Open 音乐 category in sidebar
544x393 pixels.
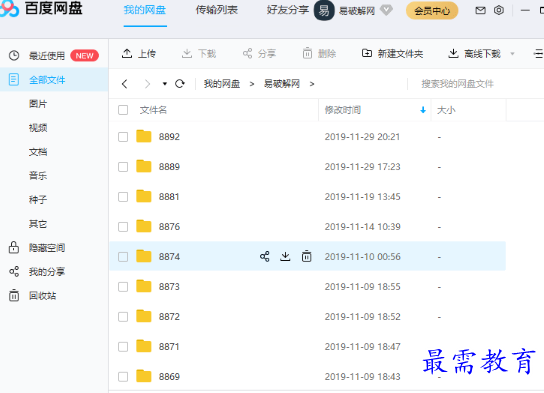pos(38,176)
